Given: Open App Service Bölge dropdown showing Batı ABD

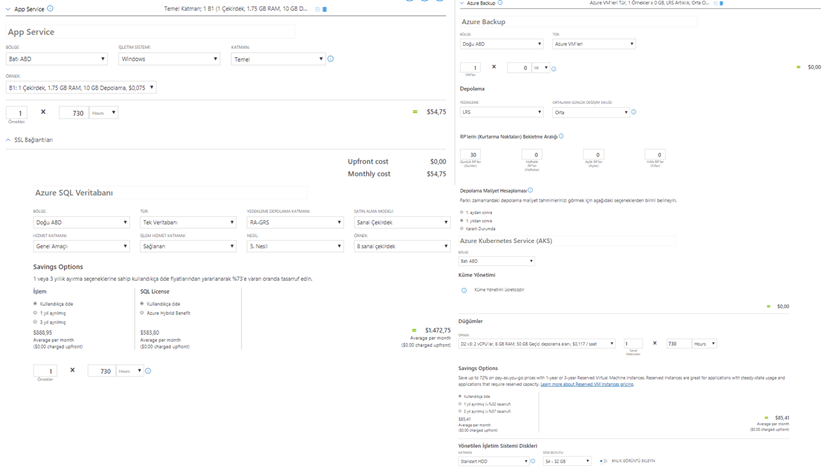Looking at the screenshot, I should tap(57, 59).
